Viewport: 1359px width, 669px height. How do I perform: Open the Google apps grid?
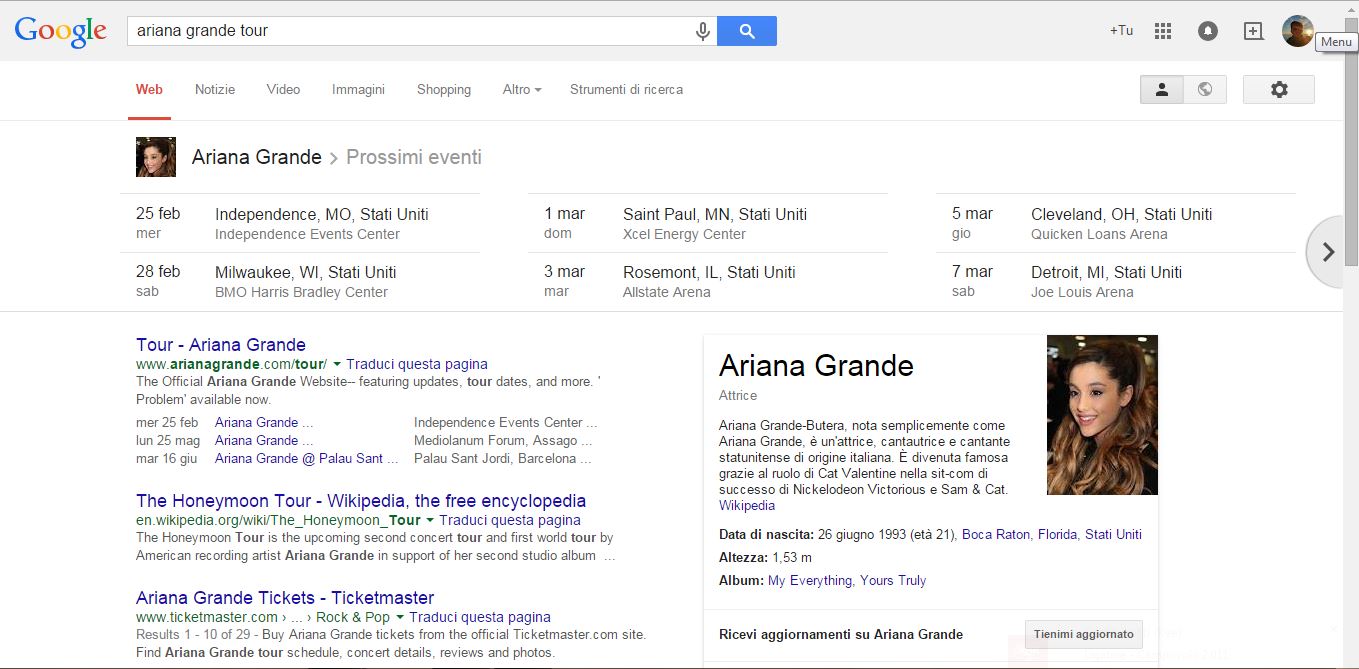click(1162, 31)
